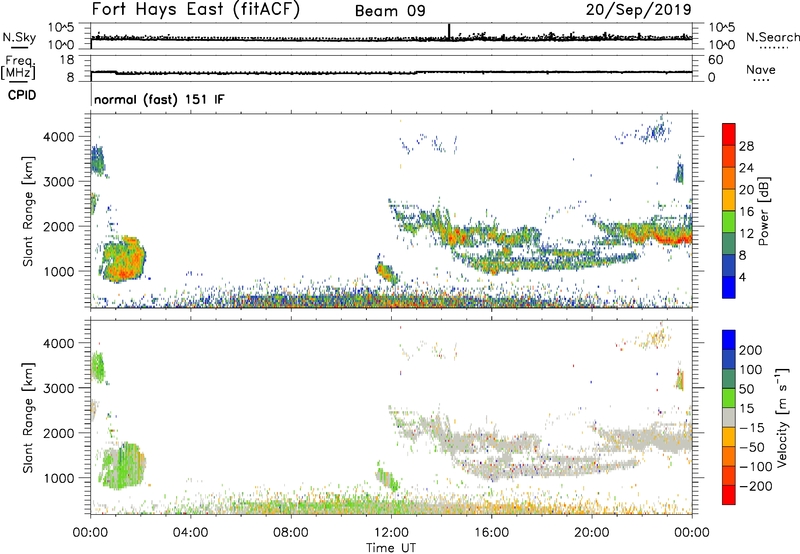Click the '04:00' time axis tick label

[191, 533]
